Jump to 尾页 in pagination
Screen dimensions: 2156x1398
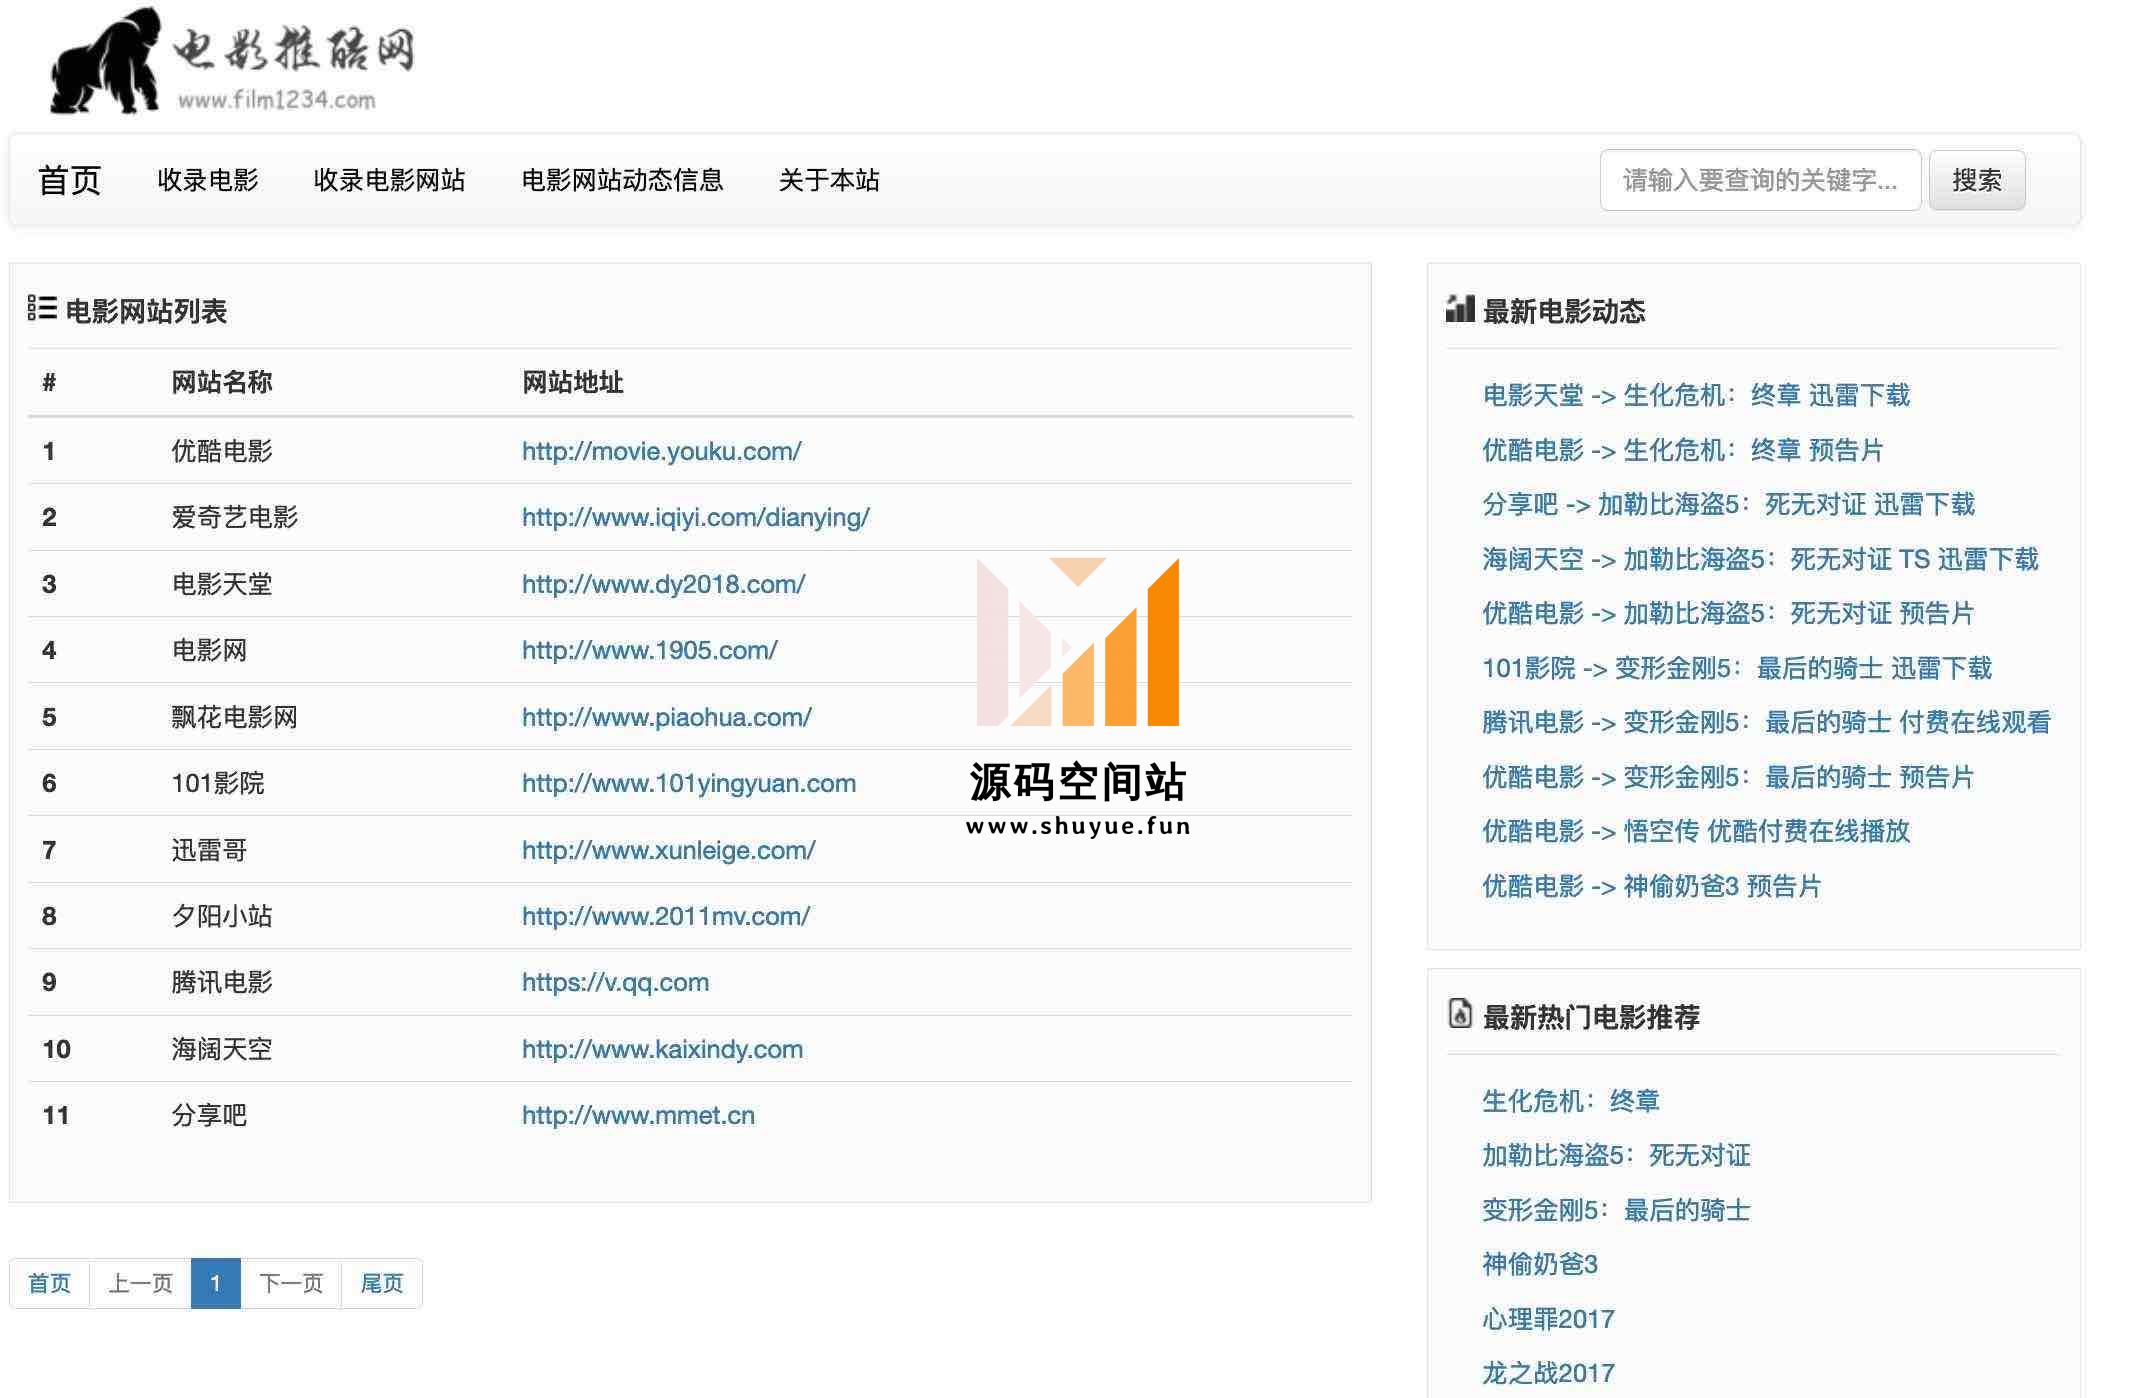[x=382, y=1283]
